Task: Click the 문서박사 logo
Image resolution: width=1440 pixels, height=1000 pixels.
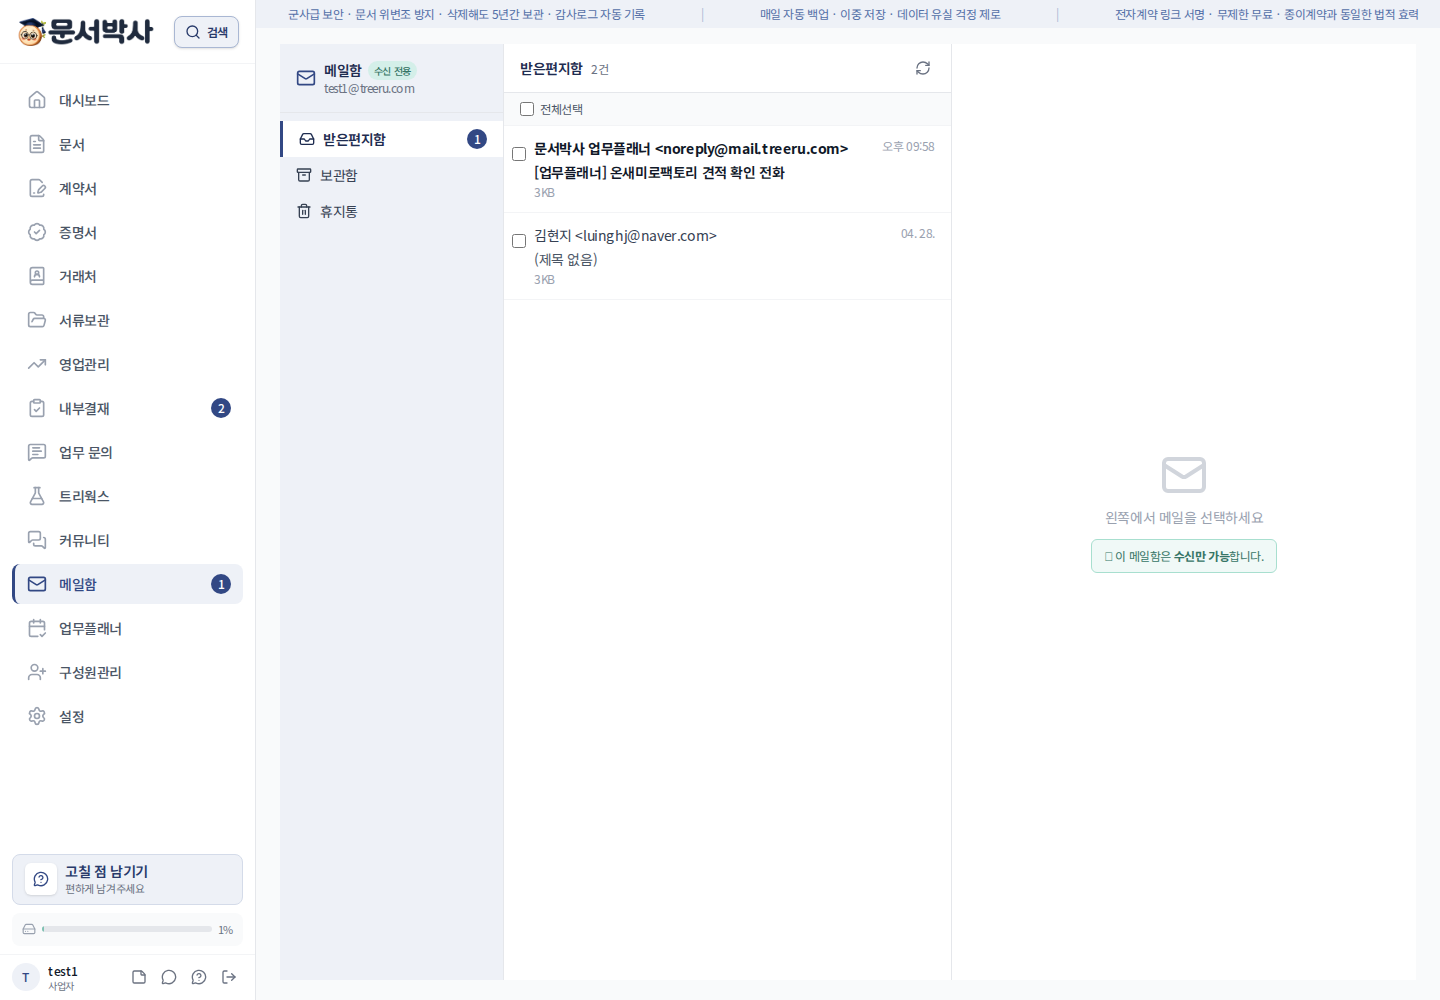Action: click(x=86, y=32)
